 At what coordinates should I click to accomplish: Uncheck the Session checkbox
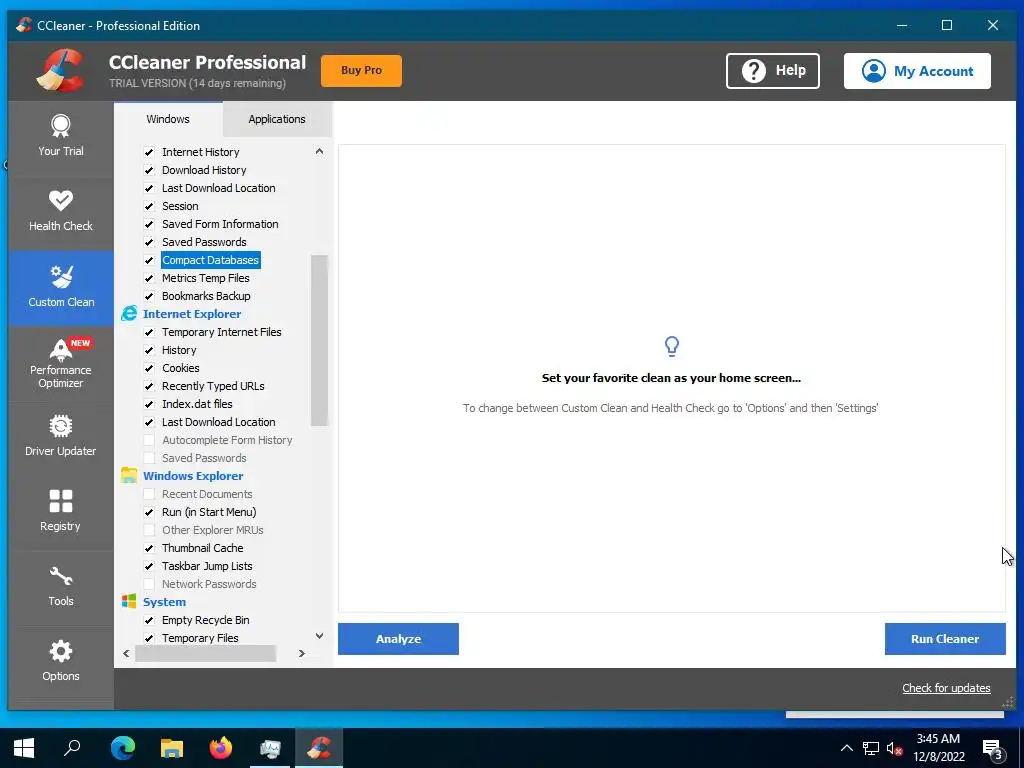point(149,206)
